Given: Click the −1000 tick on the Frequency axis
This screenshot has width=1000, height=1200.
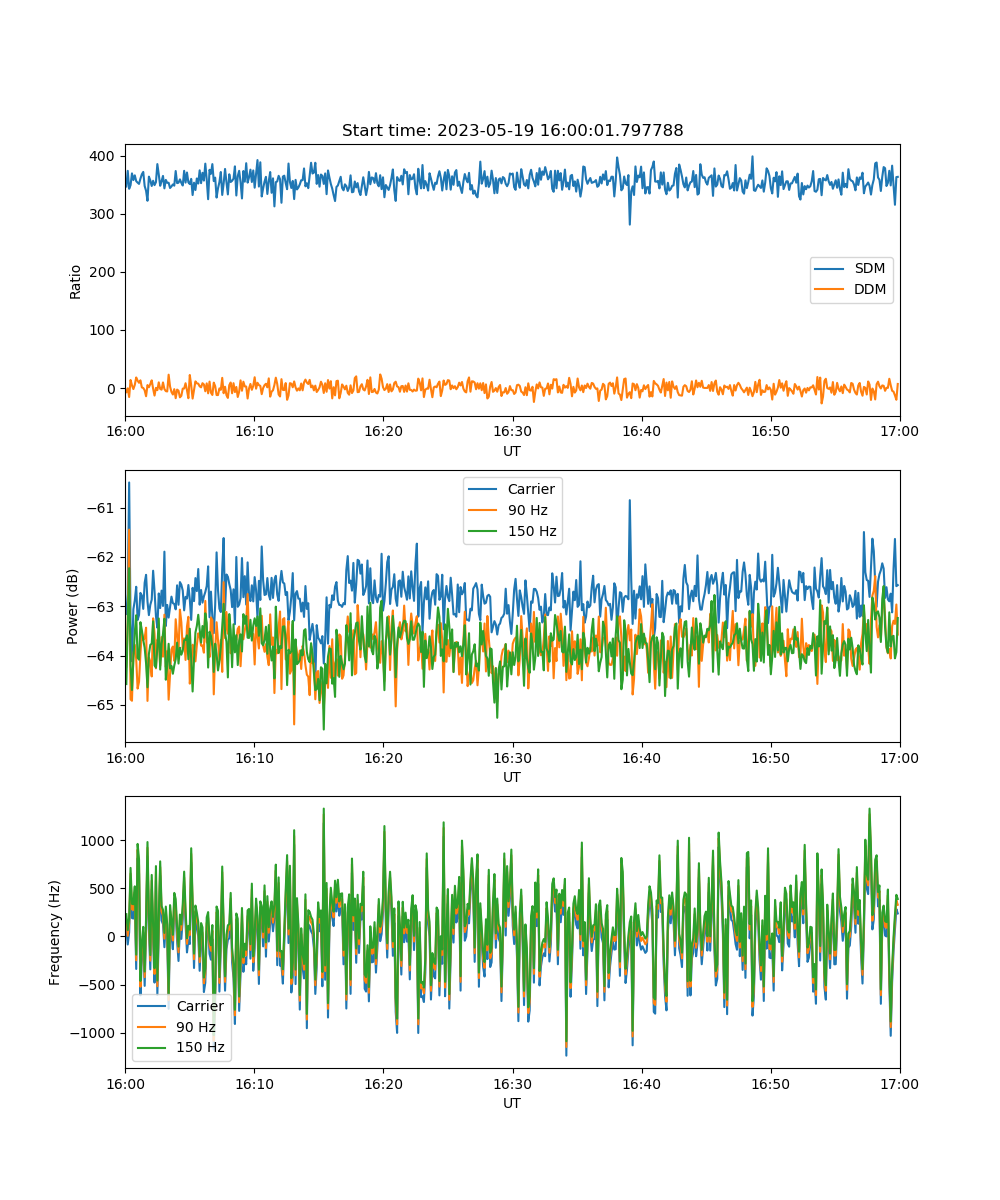Looking at the screenshot, I should point(93,1033).
